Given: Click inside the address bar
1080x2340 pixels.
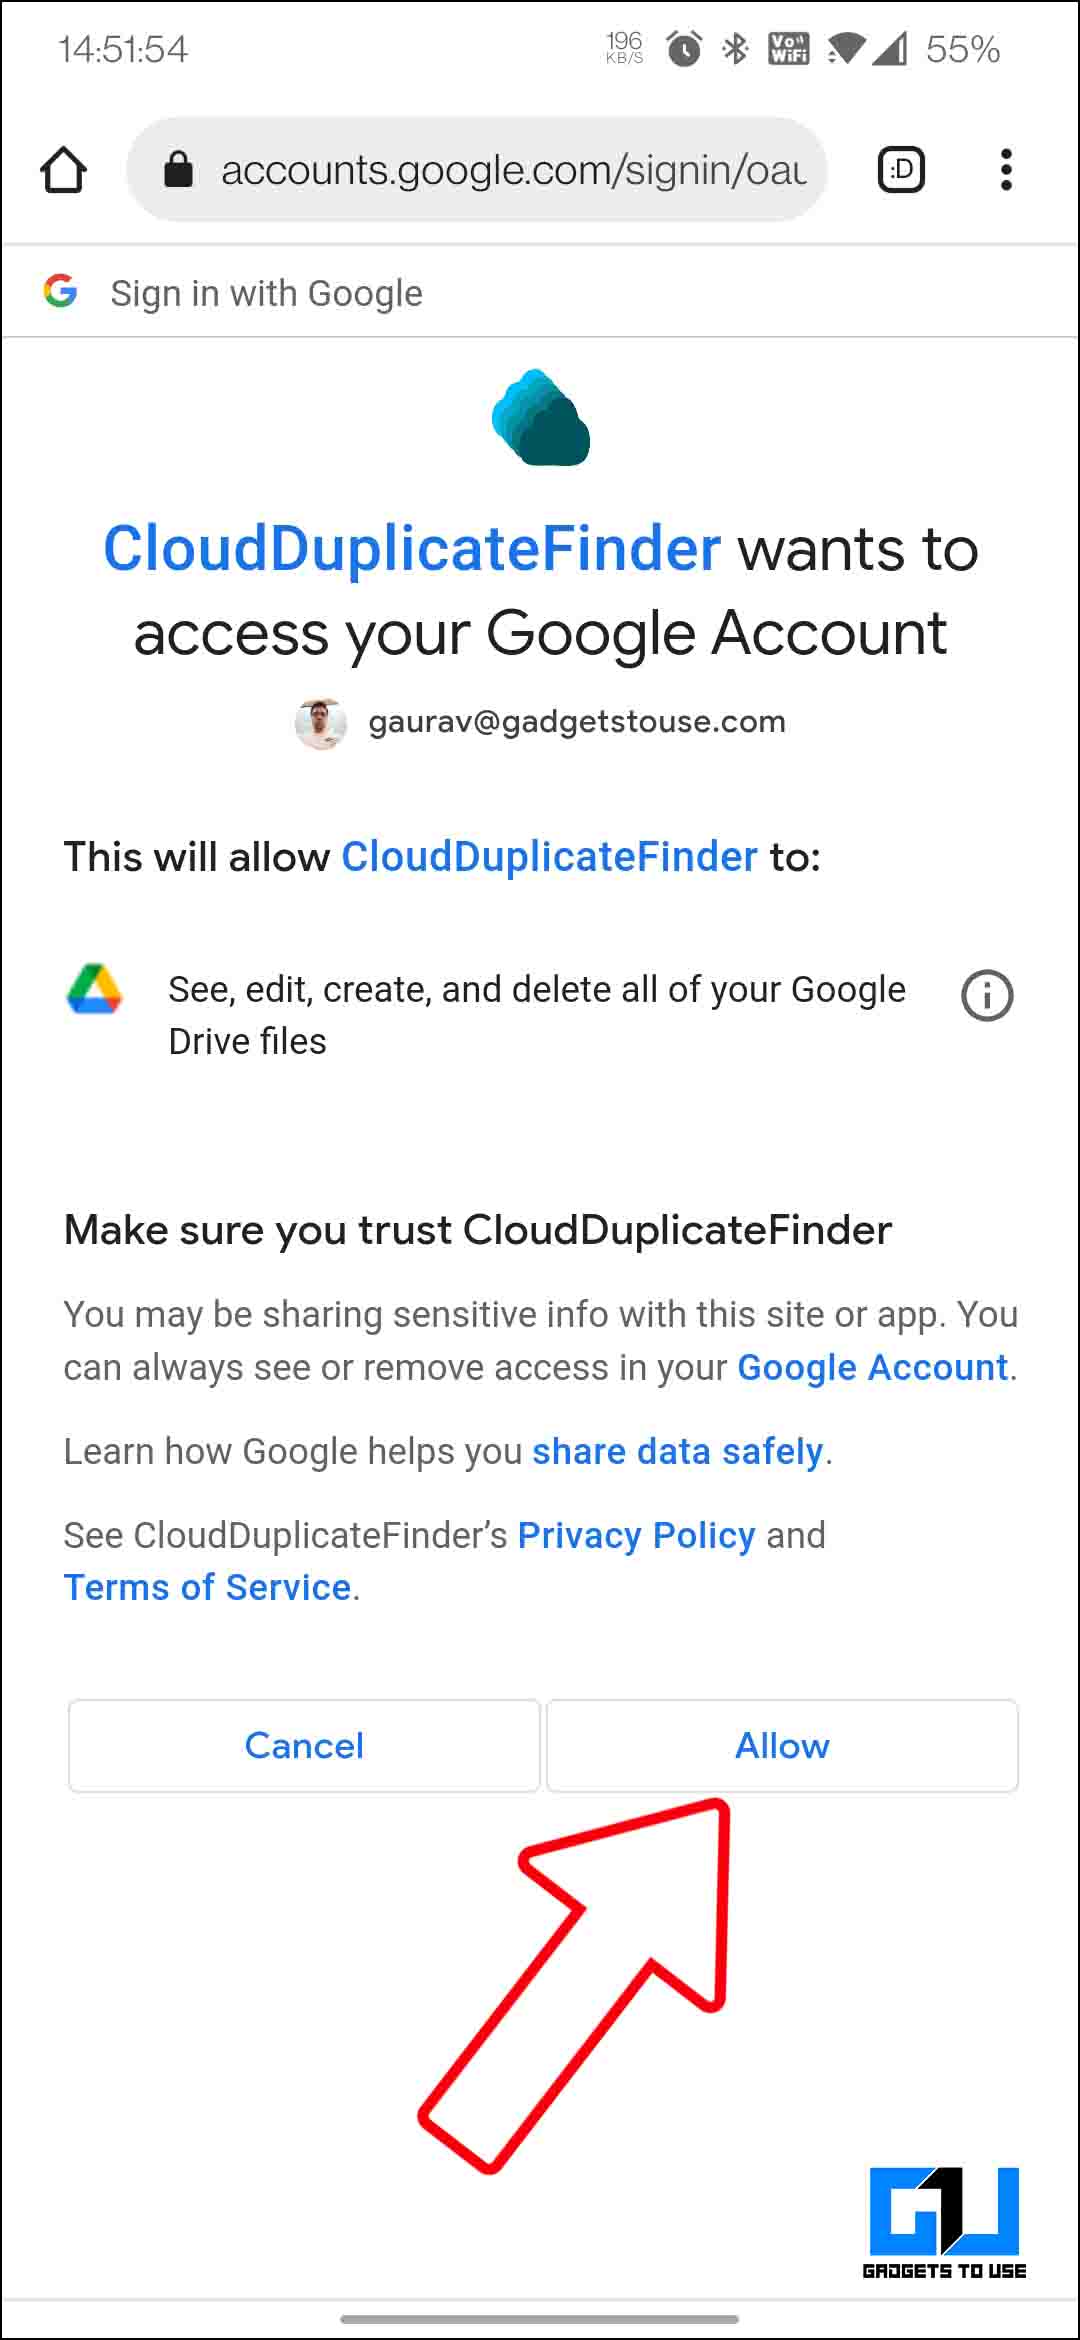Looking at the screenshot, I should [500, 168].
